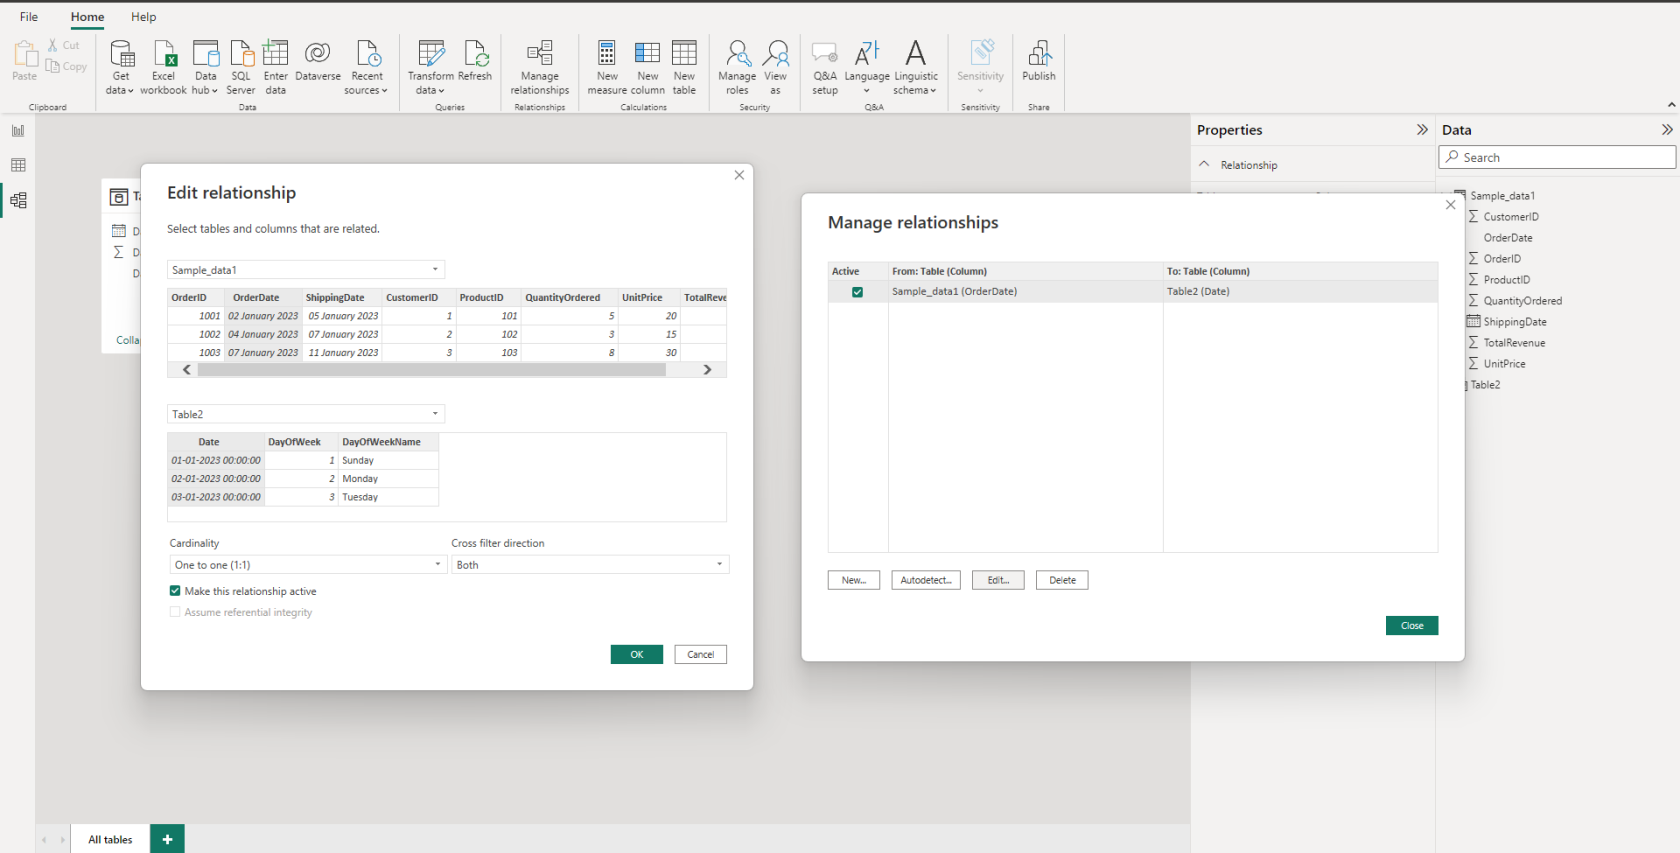
Task: Open Manage relationships from ribbon
Action: point(540,67)
